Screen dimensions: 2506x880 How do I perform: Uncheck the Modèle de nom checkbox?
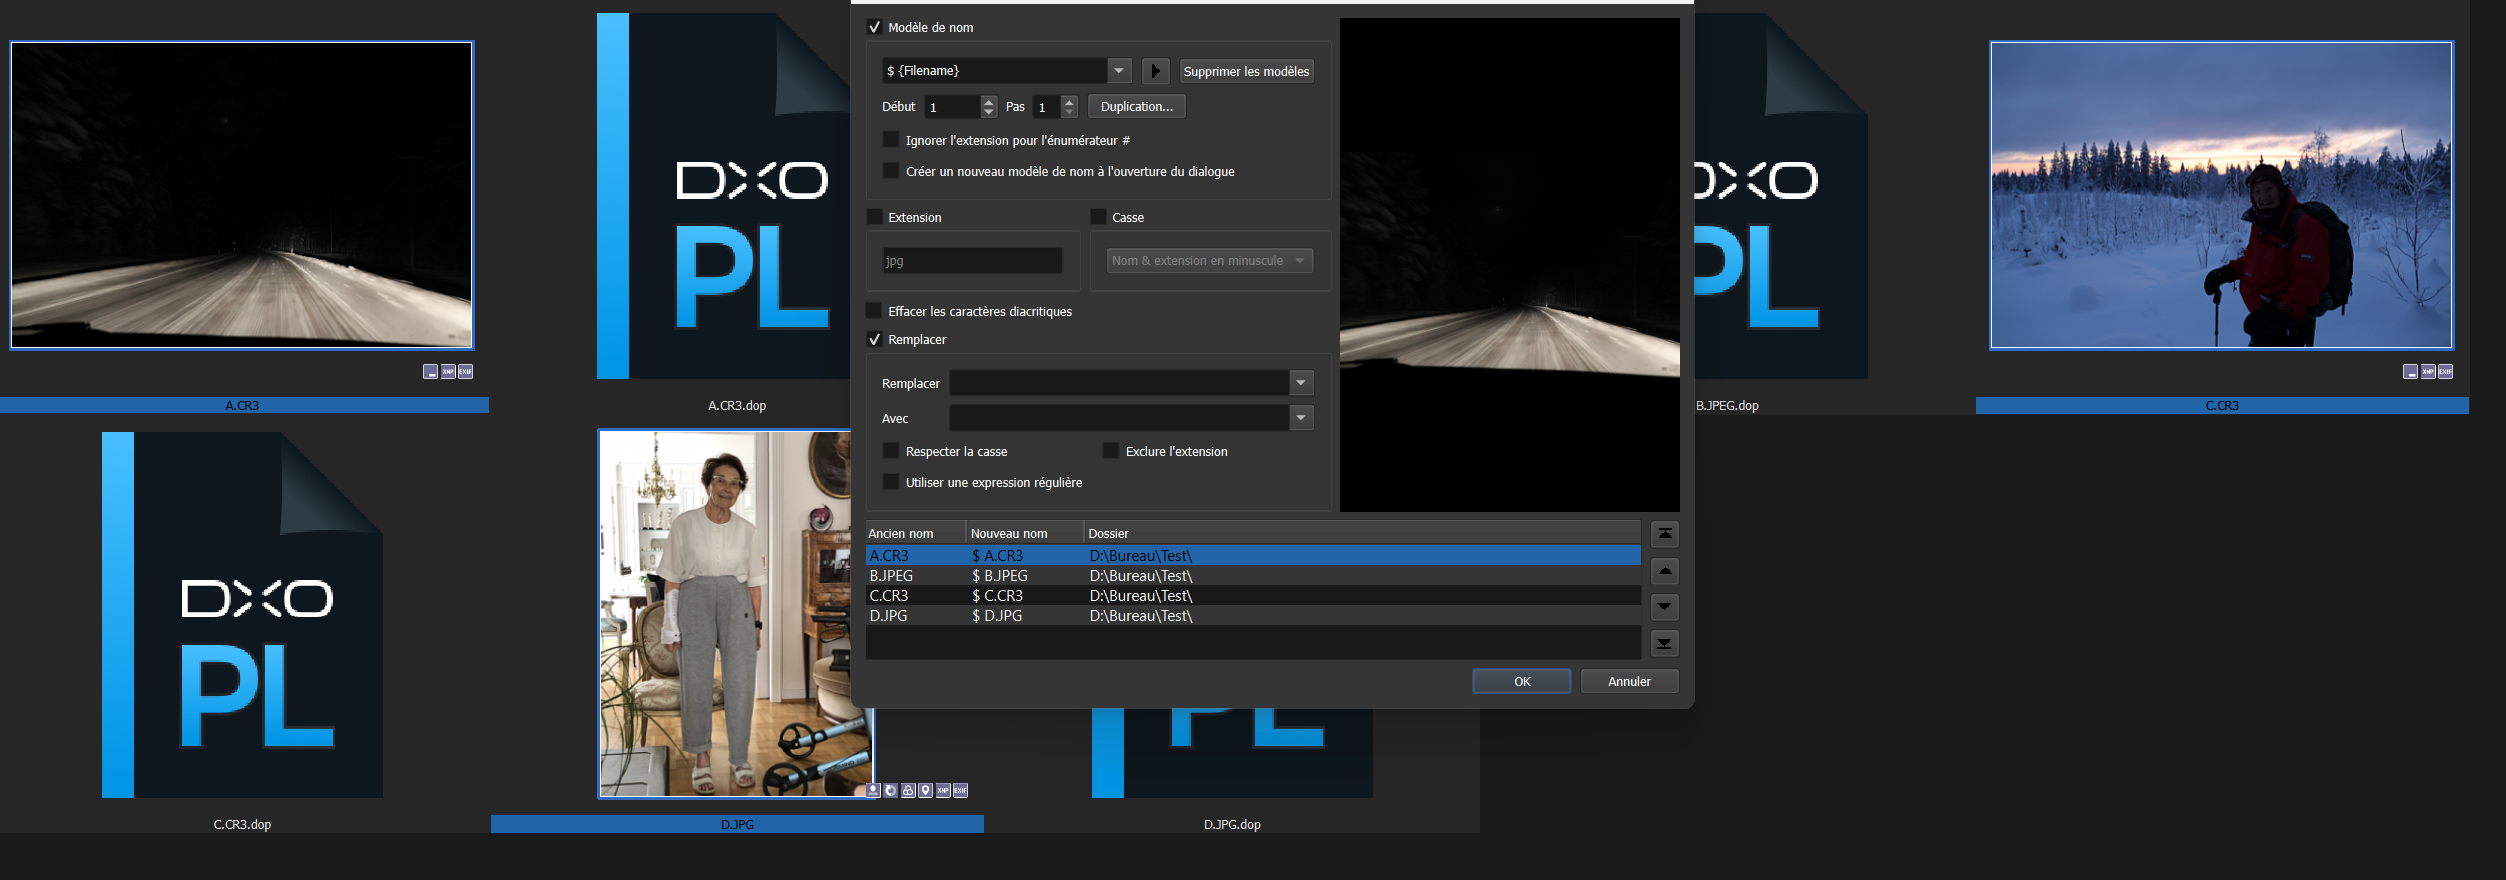pyautogui.click(x=875, y=27)
